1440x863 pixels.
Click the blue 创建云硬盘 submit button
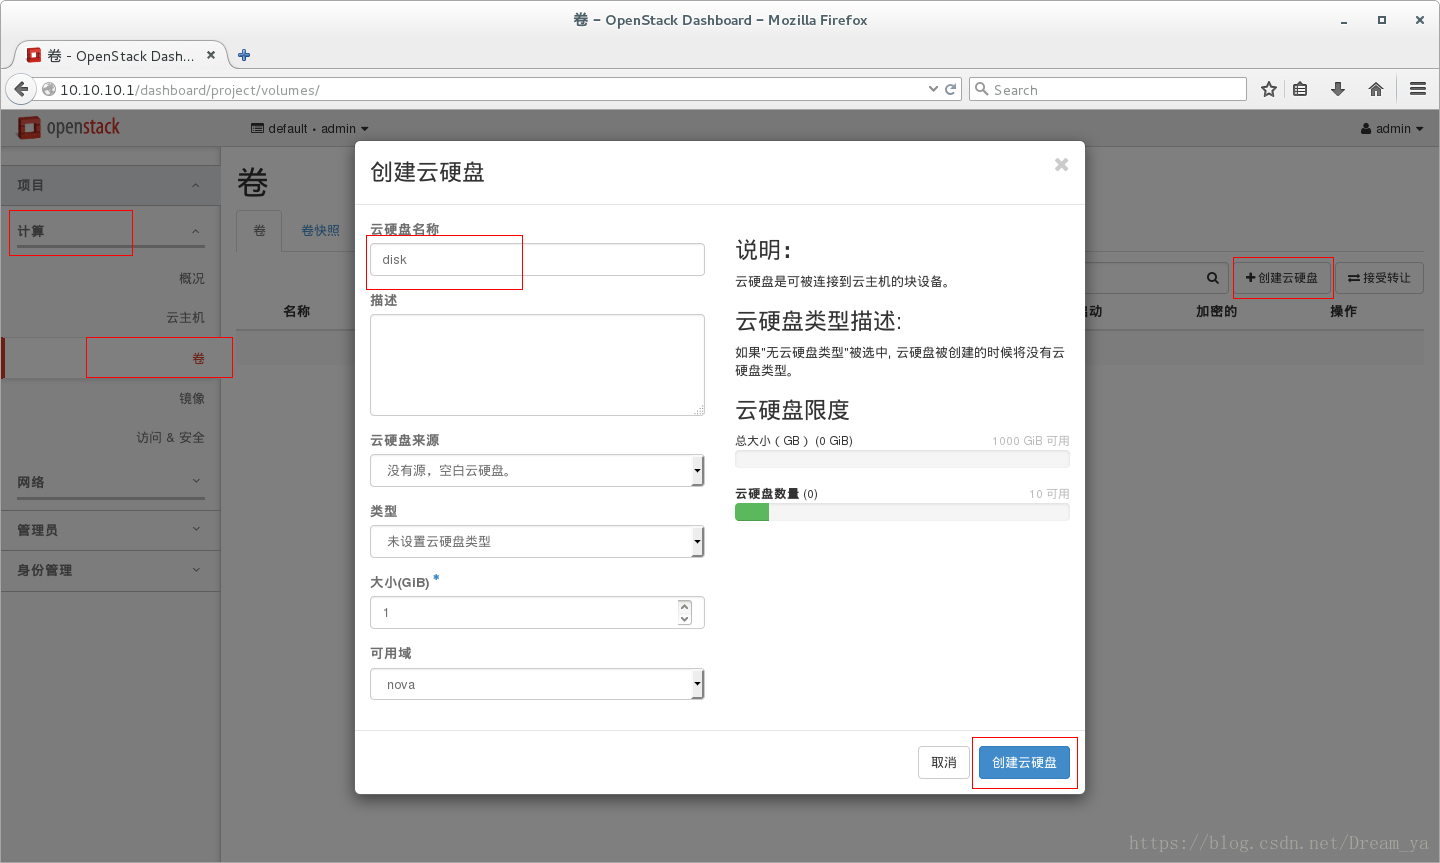[x=1024, y=762]
